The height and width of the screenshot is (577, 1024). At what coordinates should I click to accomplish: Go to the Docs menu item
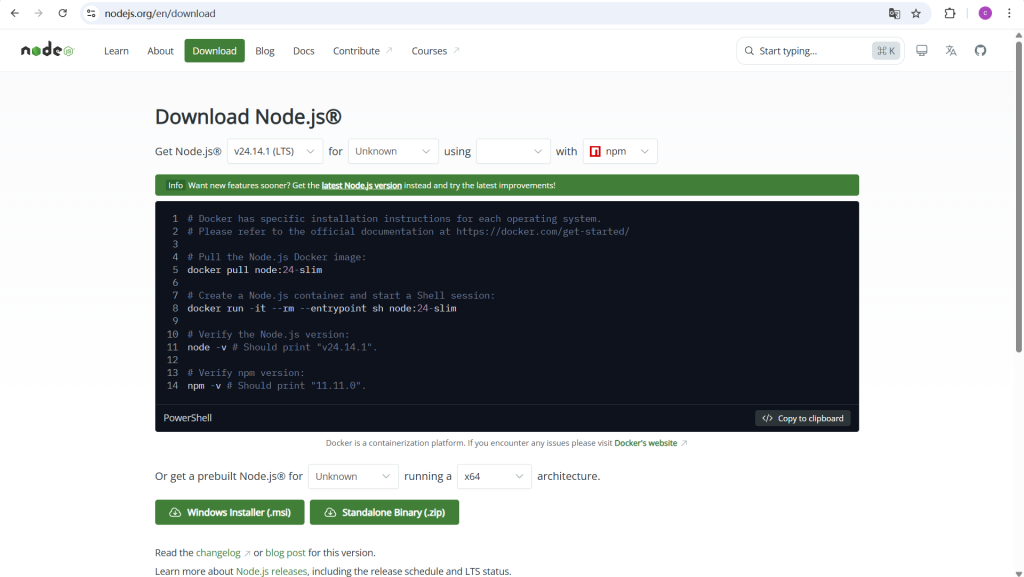click(x=303, y=51)
